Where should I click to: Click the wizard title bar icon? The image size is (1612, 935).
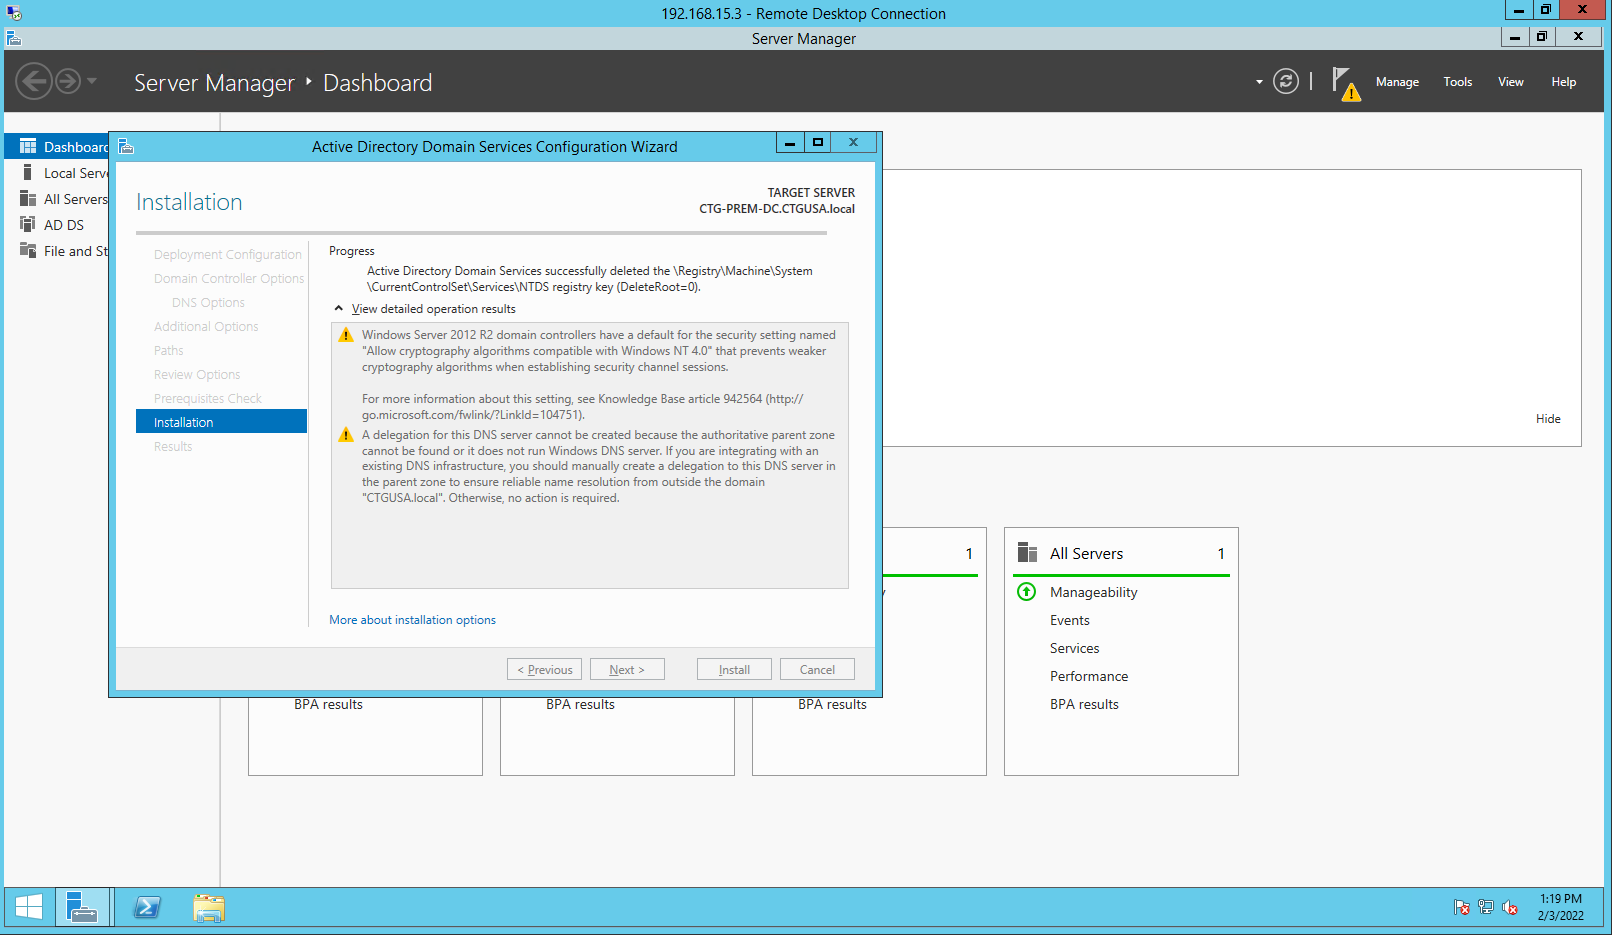126,146
